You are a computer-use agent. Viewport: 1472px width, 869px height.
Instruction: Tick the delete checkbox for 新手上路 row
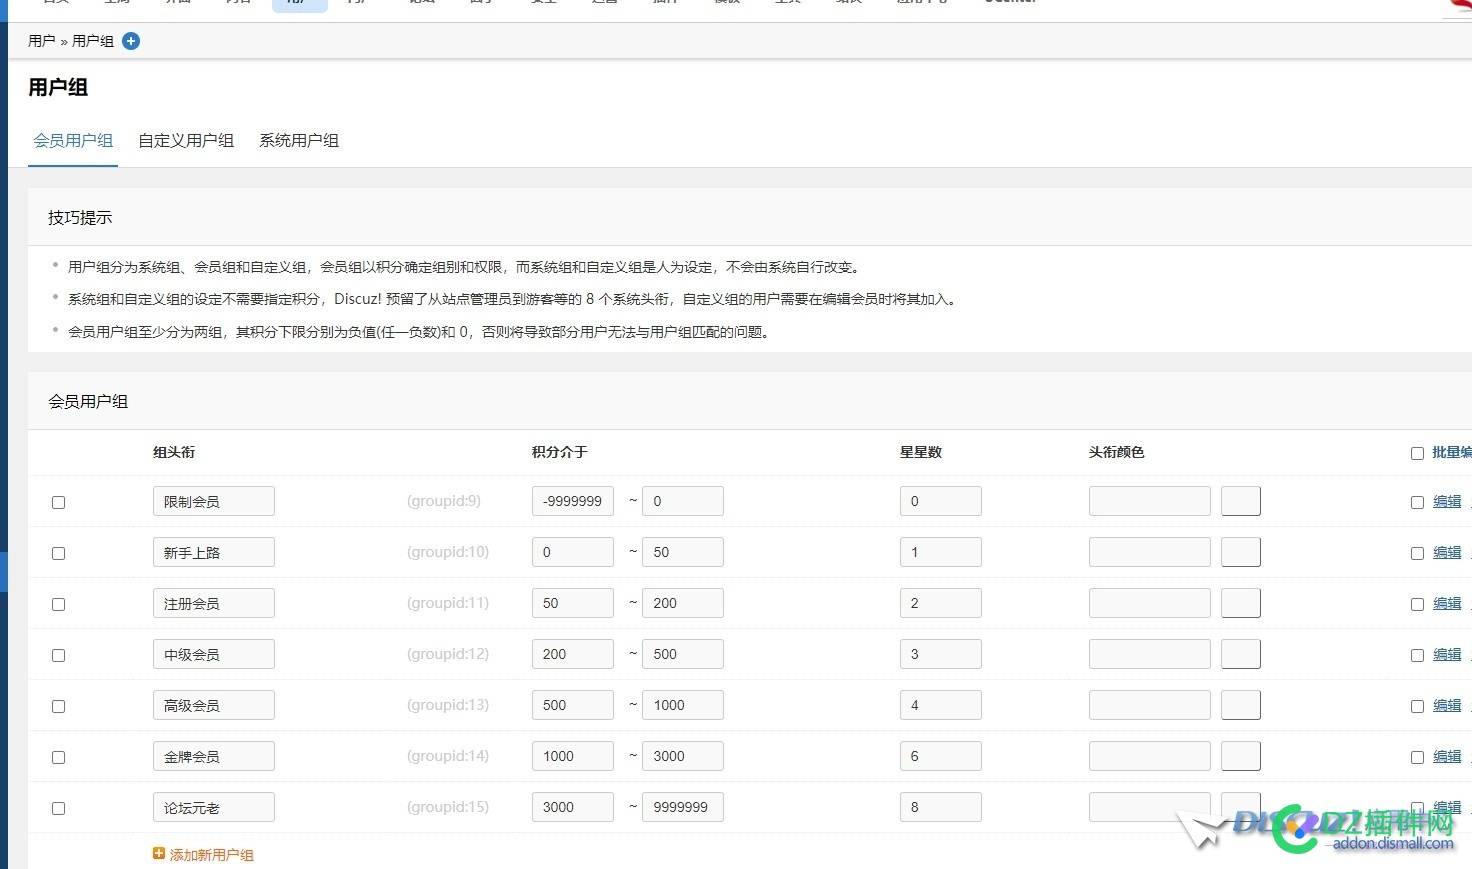pos(58,553)
